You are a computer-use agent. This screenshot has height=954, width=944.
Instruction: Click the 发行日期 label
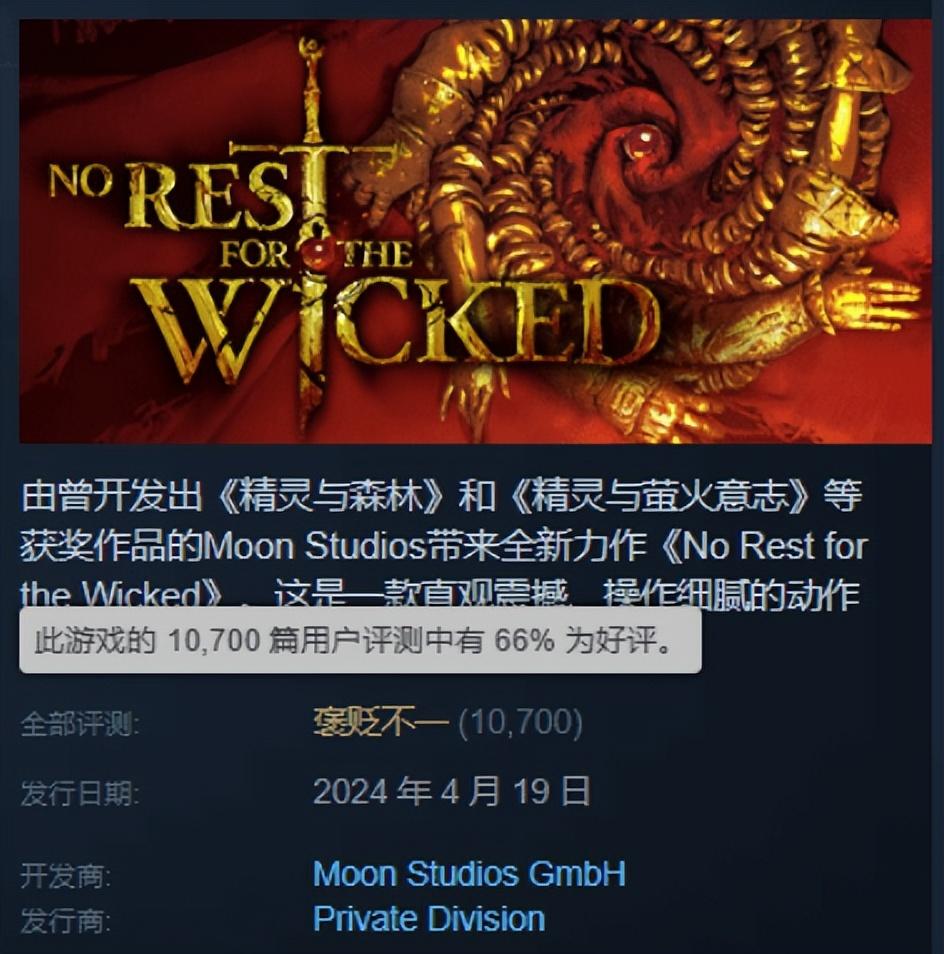pyautogui.click(x=80, y=793)
